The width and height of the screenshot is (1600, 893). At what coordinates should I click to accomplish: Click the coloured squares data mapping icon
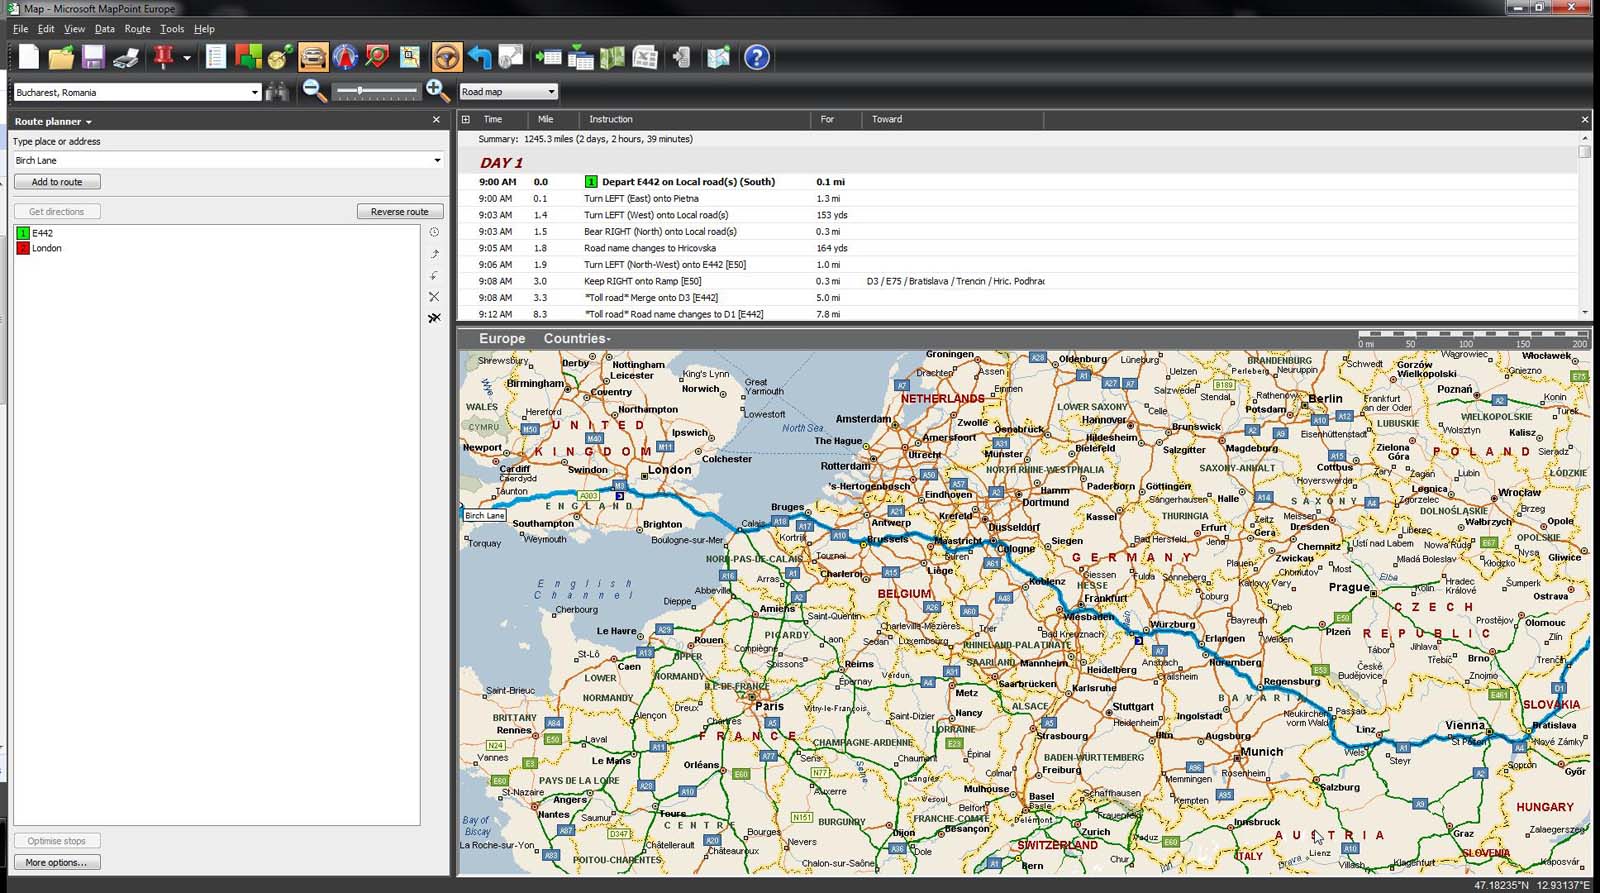(248, 57)
